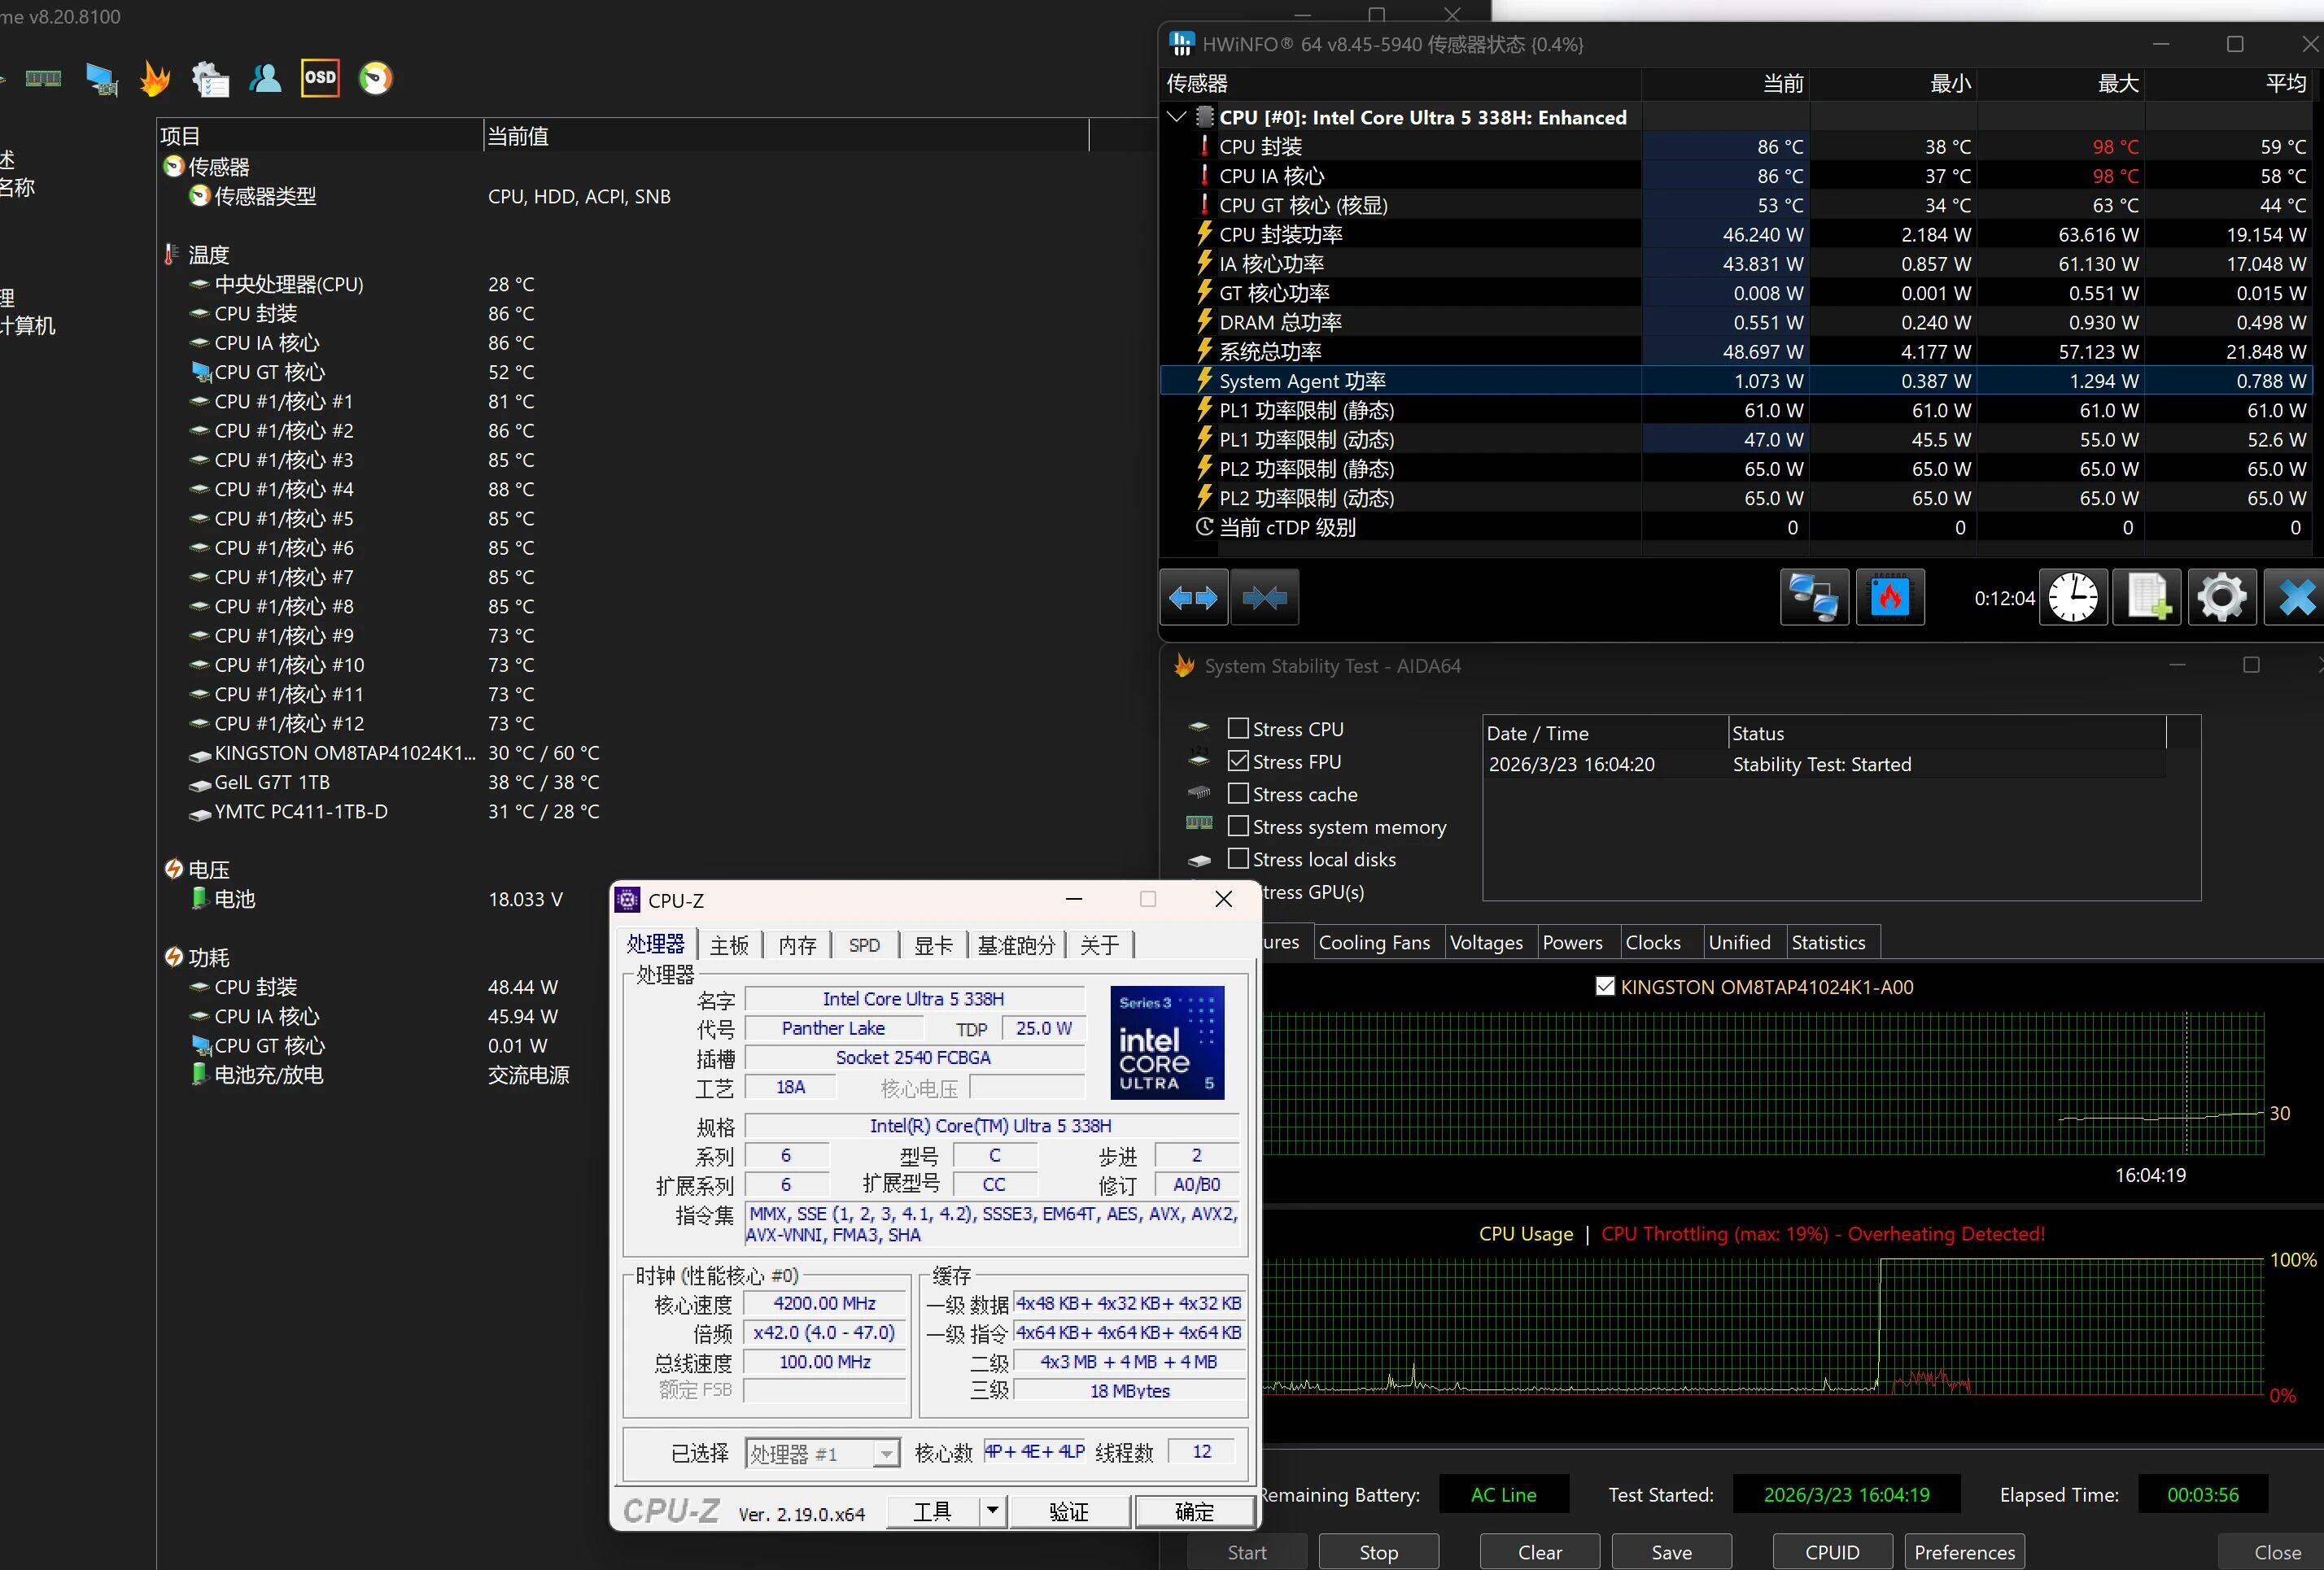Reset HWiNFO sensor clock timer
The height and width of the screenshot is (1570, 2324).
[x=2073, y=598]
